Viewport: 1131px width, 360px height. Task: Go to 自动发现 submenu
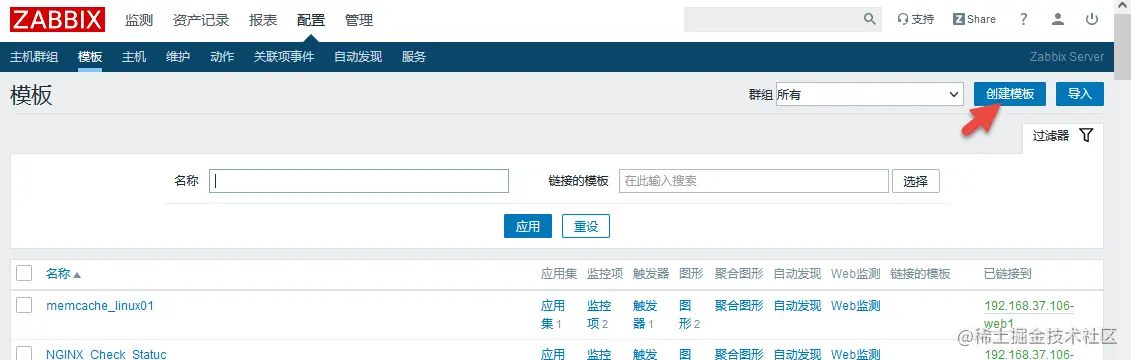358,57
